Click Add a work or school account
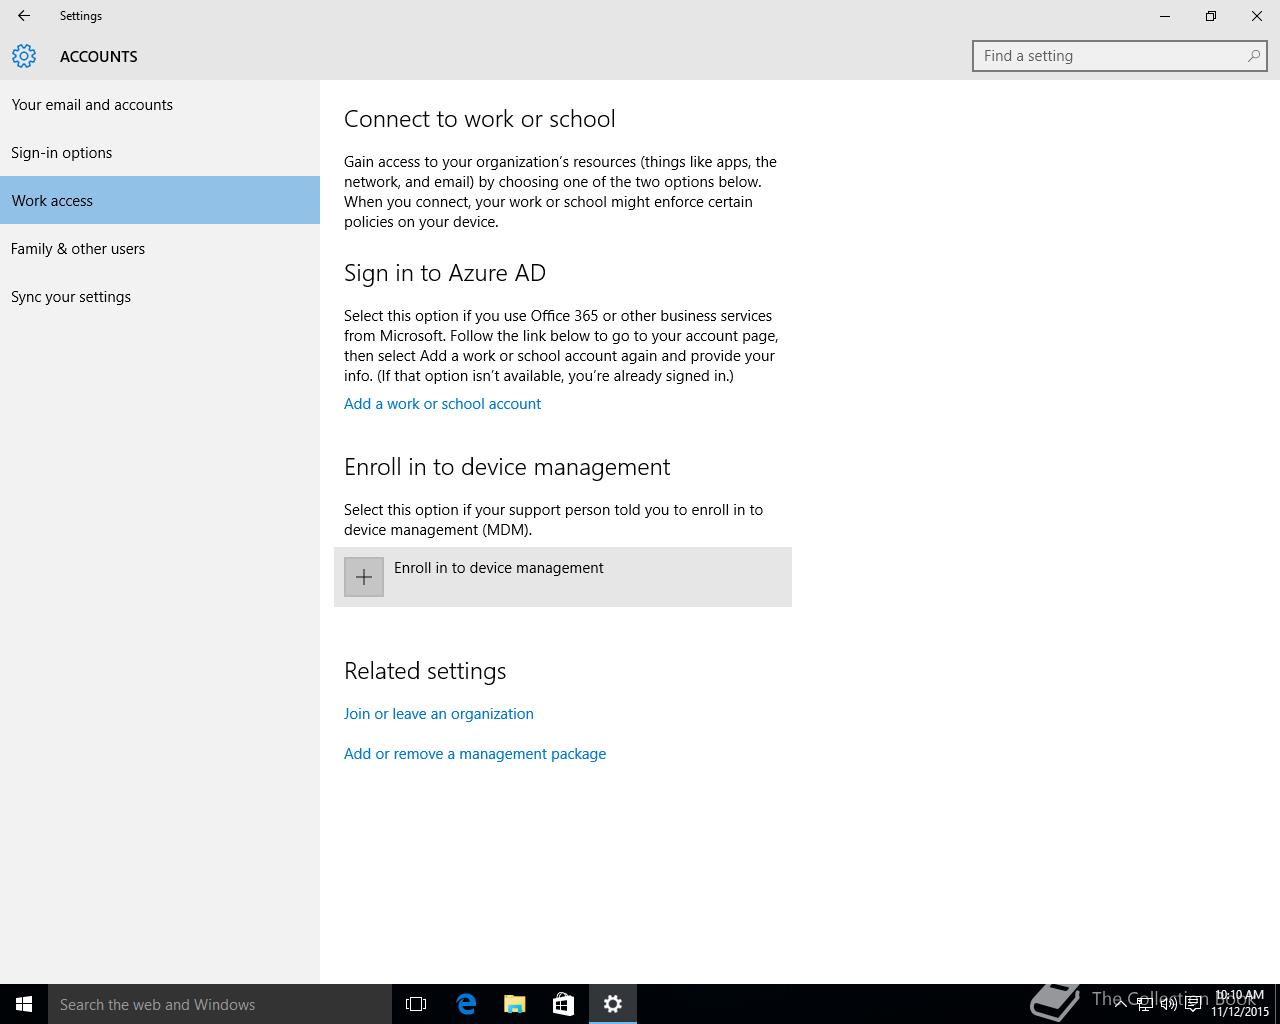The height and width of the screenshot is (1024, 1280). (x=442, y=404)
